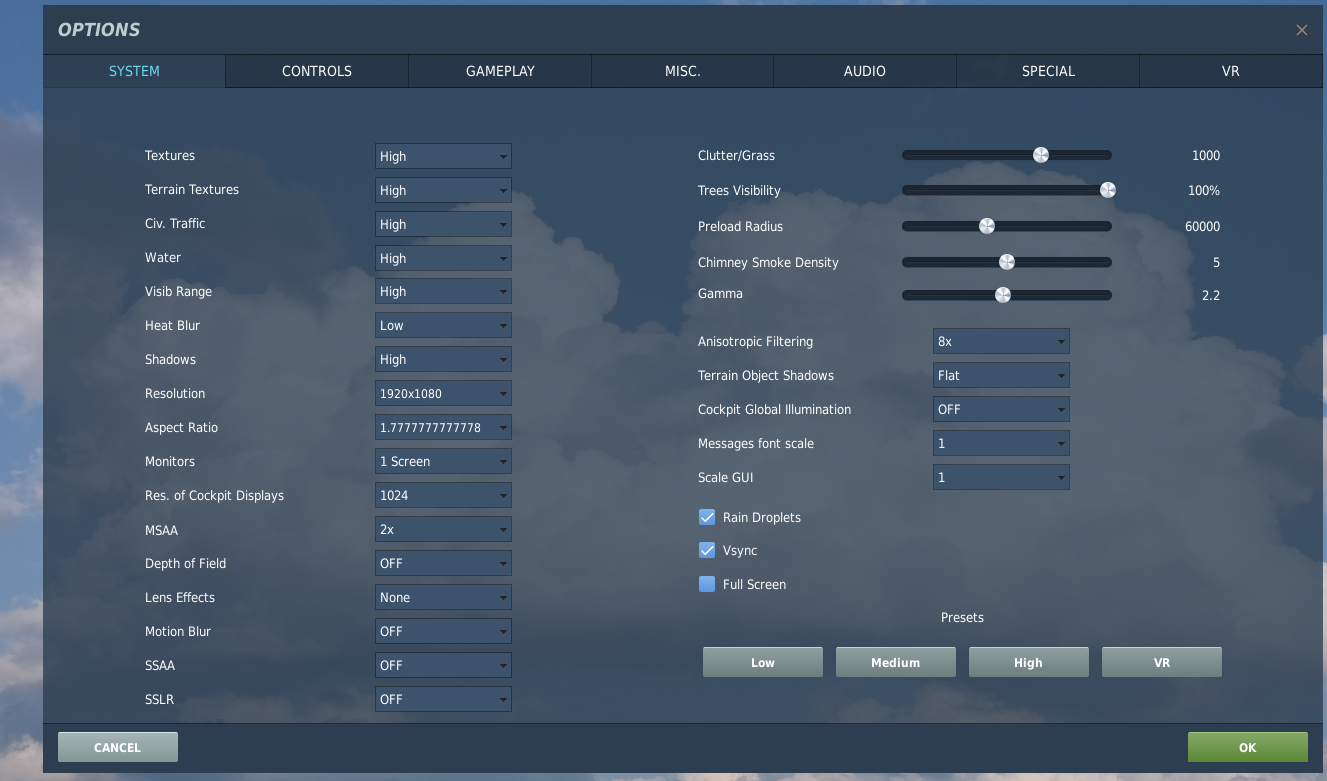Open the Visib Range dropdown
This screenshot has height=781, width=1327.
pyautogui.click(x=443, y=292)
